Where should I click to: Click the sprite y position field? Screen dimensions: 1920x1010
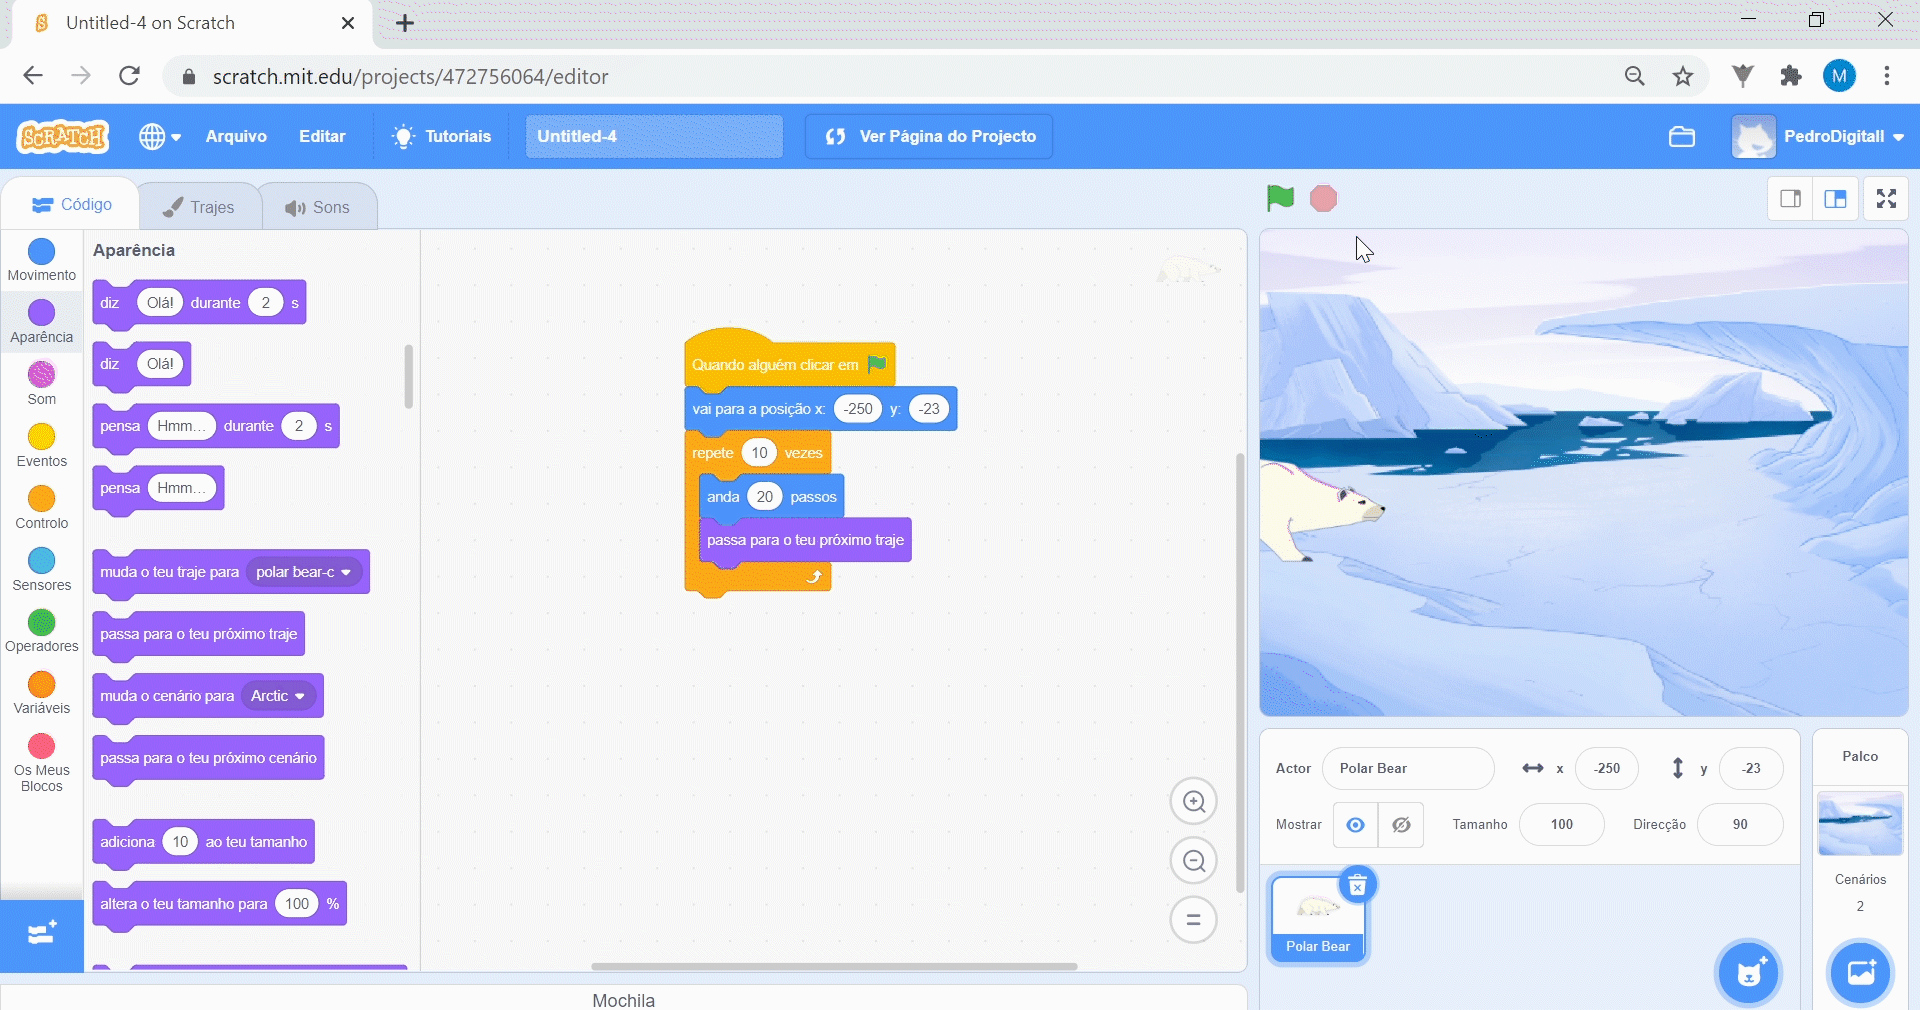click(1751, 768)
